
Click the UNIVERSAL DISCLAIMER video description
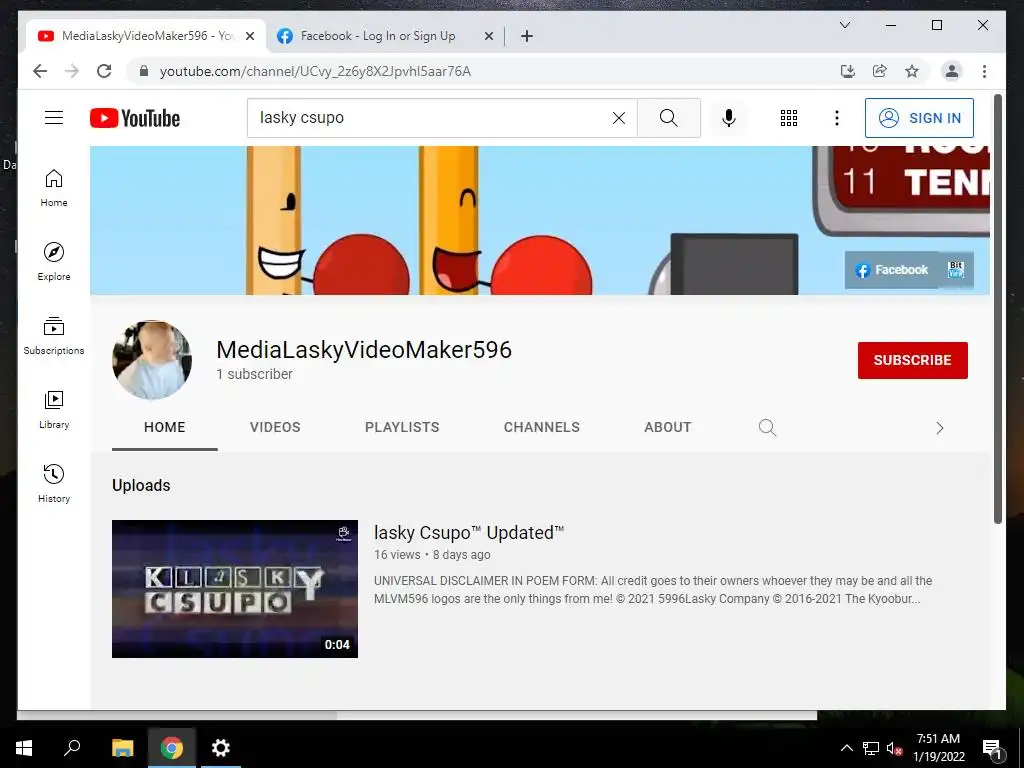click(653, 590)
